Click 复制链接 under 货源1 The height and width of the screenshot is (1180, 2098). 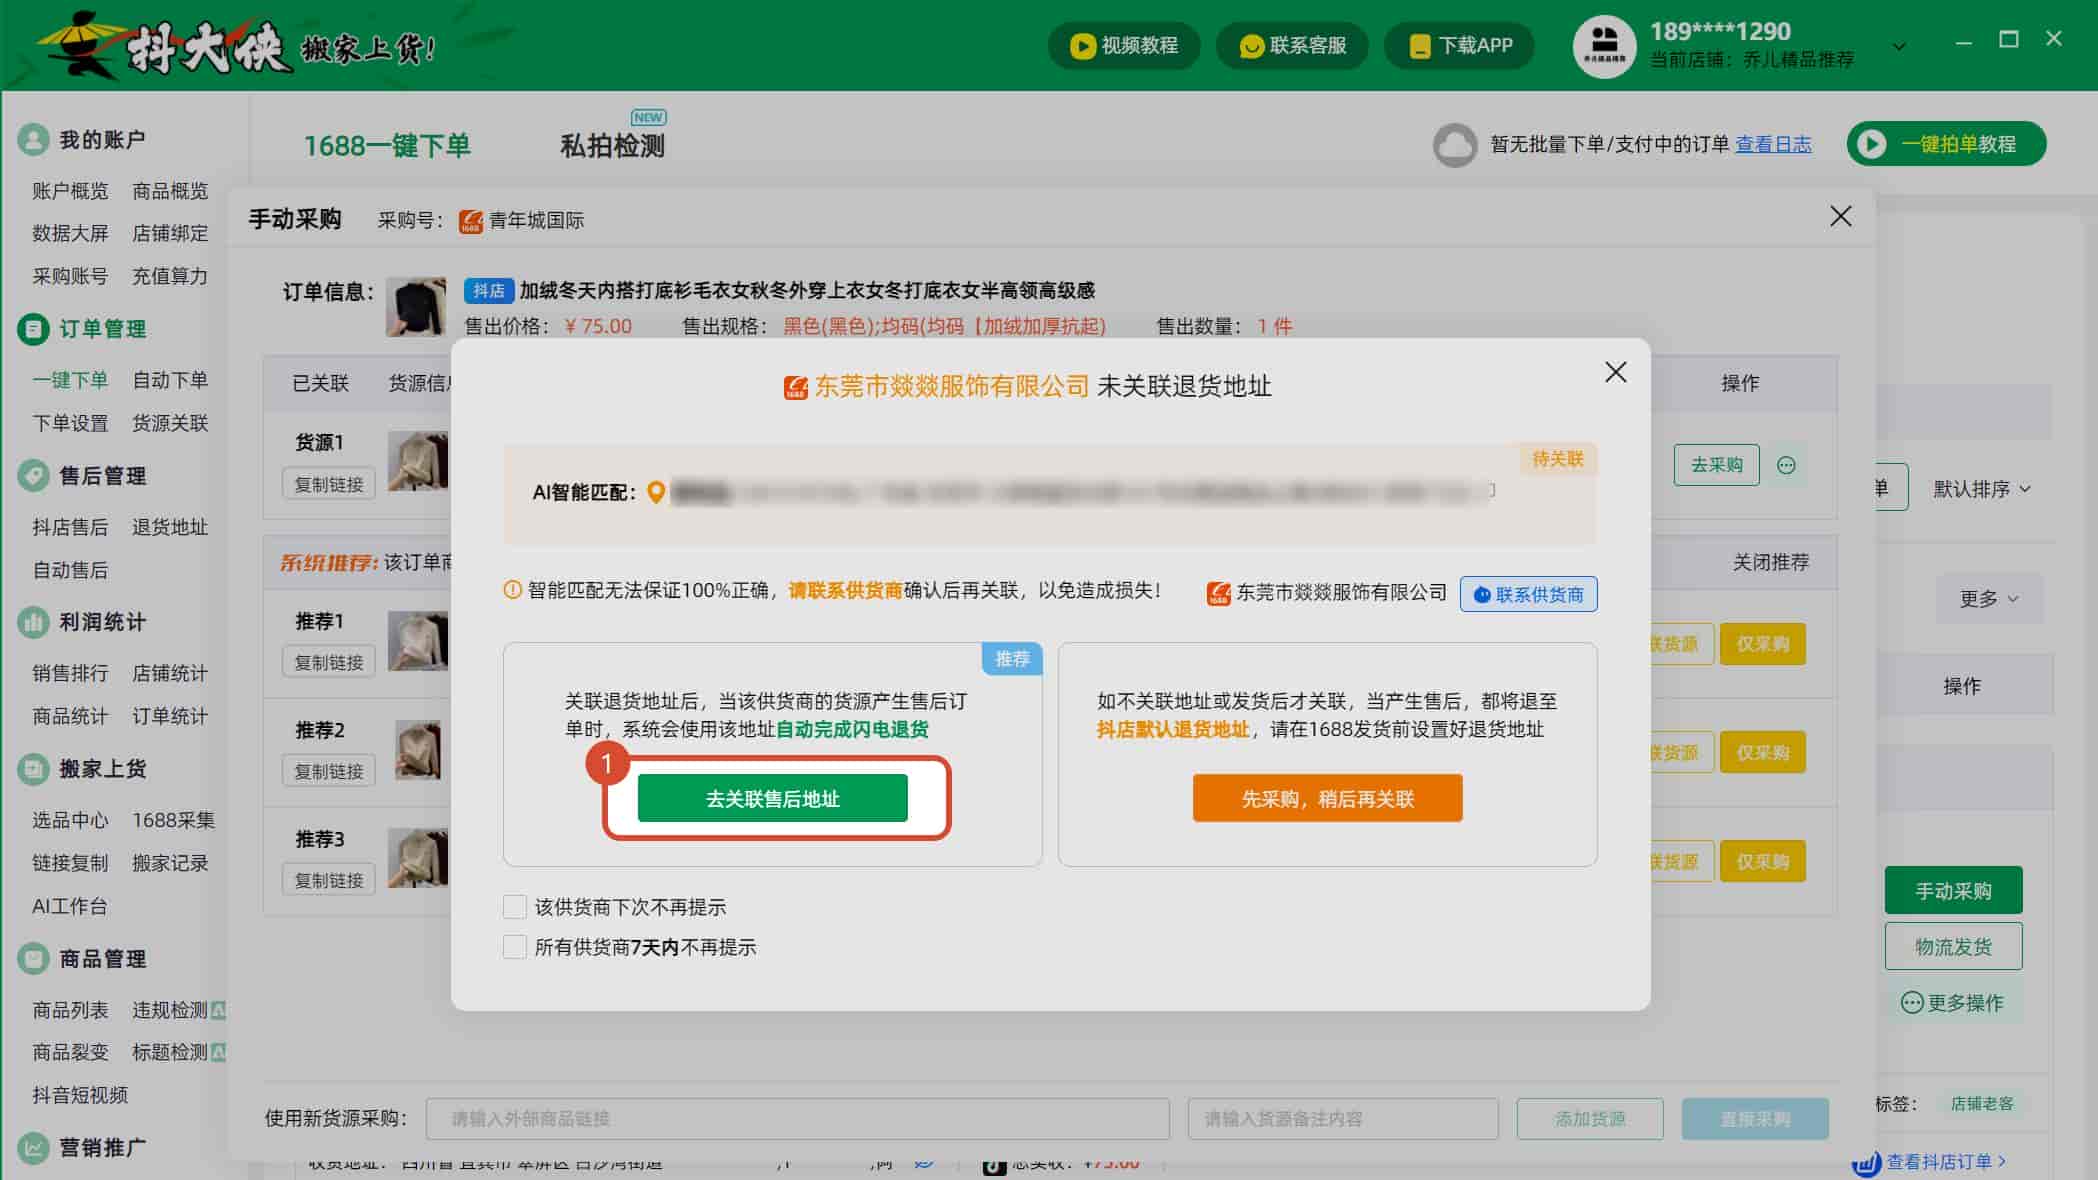(328, 484)
